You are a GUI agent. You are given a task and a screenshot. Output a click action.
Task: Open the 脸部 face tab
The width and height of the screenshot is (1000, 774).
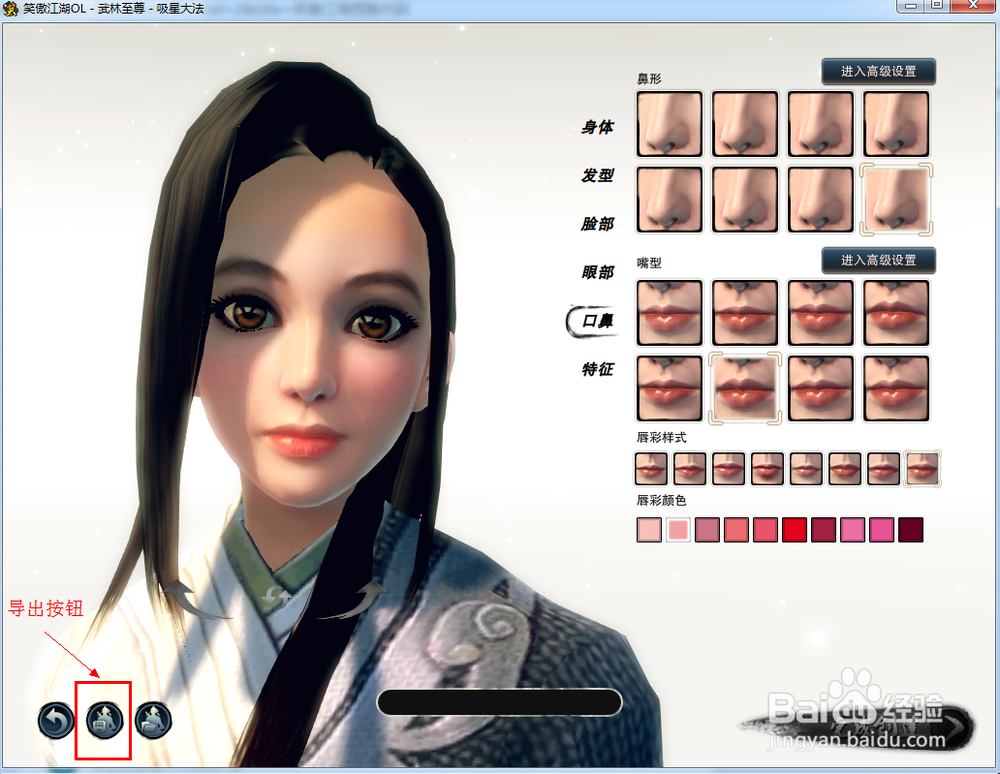[x=597, y=224]
